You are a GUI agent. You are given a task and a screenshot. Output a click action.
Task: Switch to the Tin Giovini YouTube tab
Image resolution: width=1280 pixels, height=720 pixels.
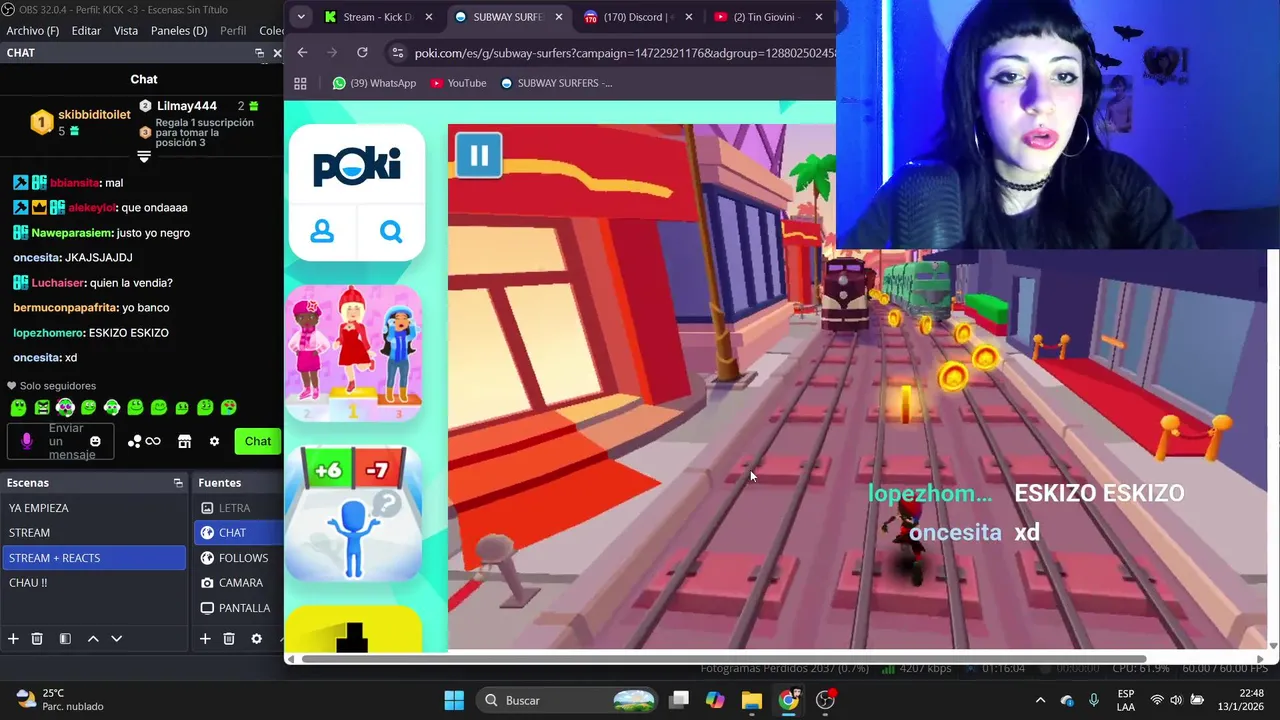[x=768, y=17]
